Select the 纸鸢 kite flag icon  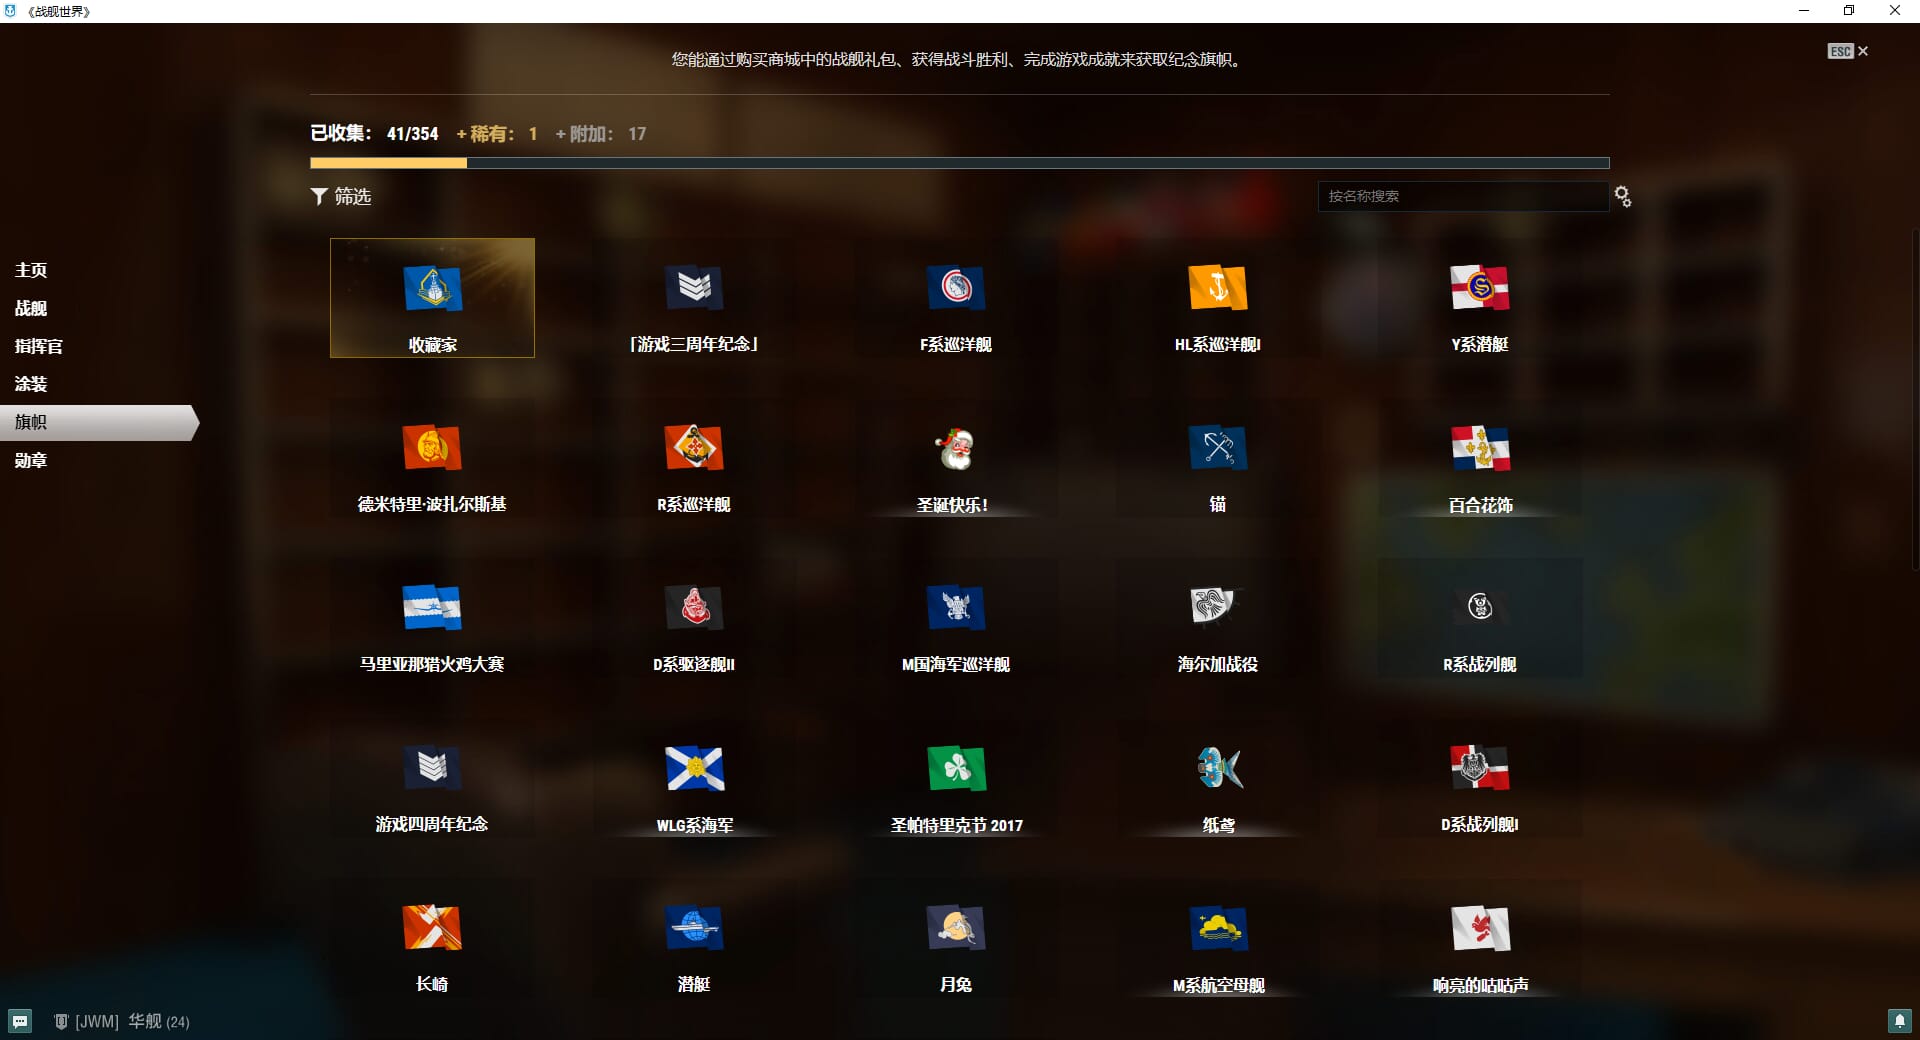point(1218,769)
